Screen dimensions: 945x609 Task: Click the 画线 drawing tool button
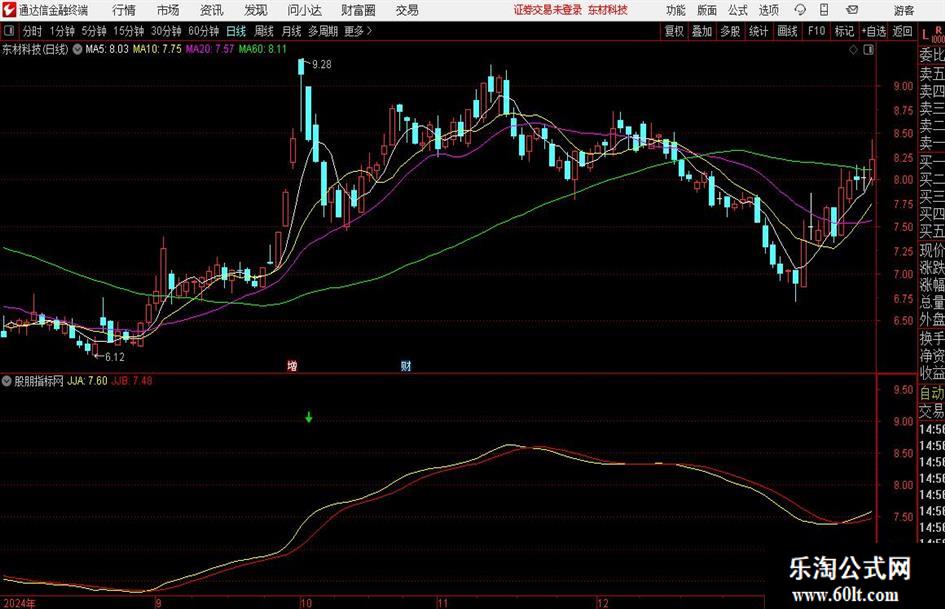[x=787, y=31]
